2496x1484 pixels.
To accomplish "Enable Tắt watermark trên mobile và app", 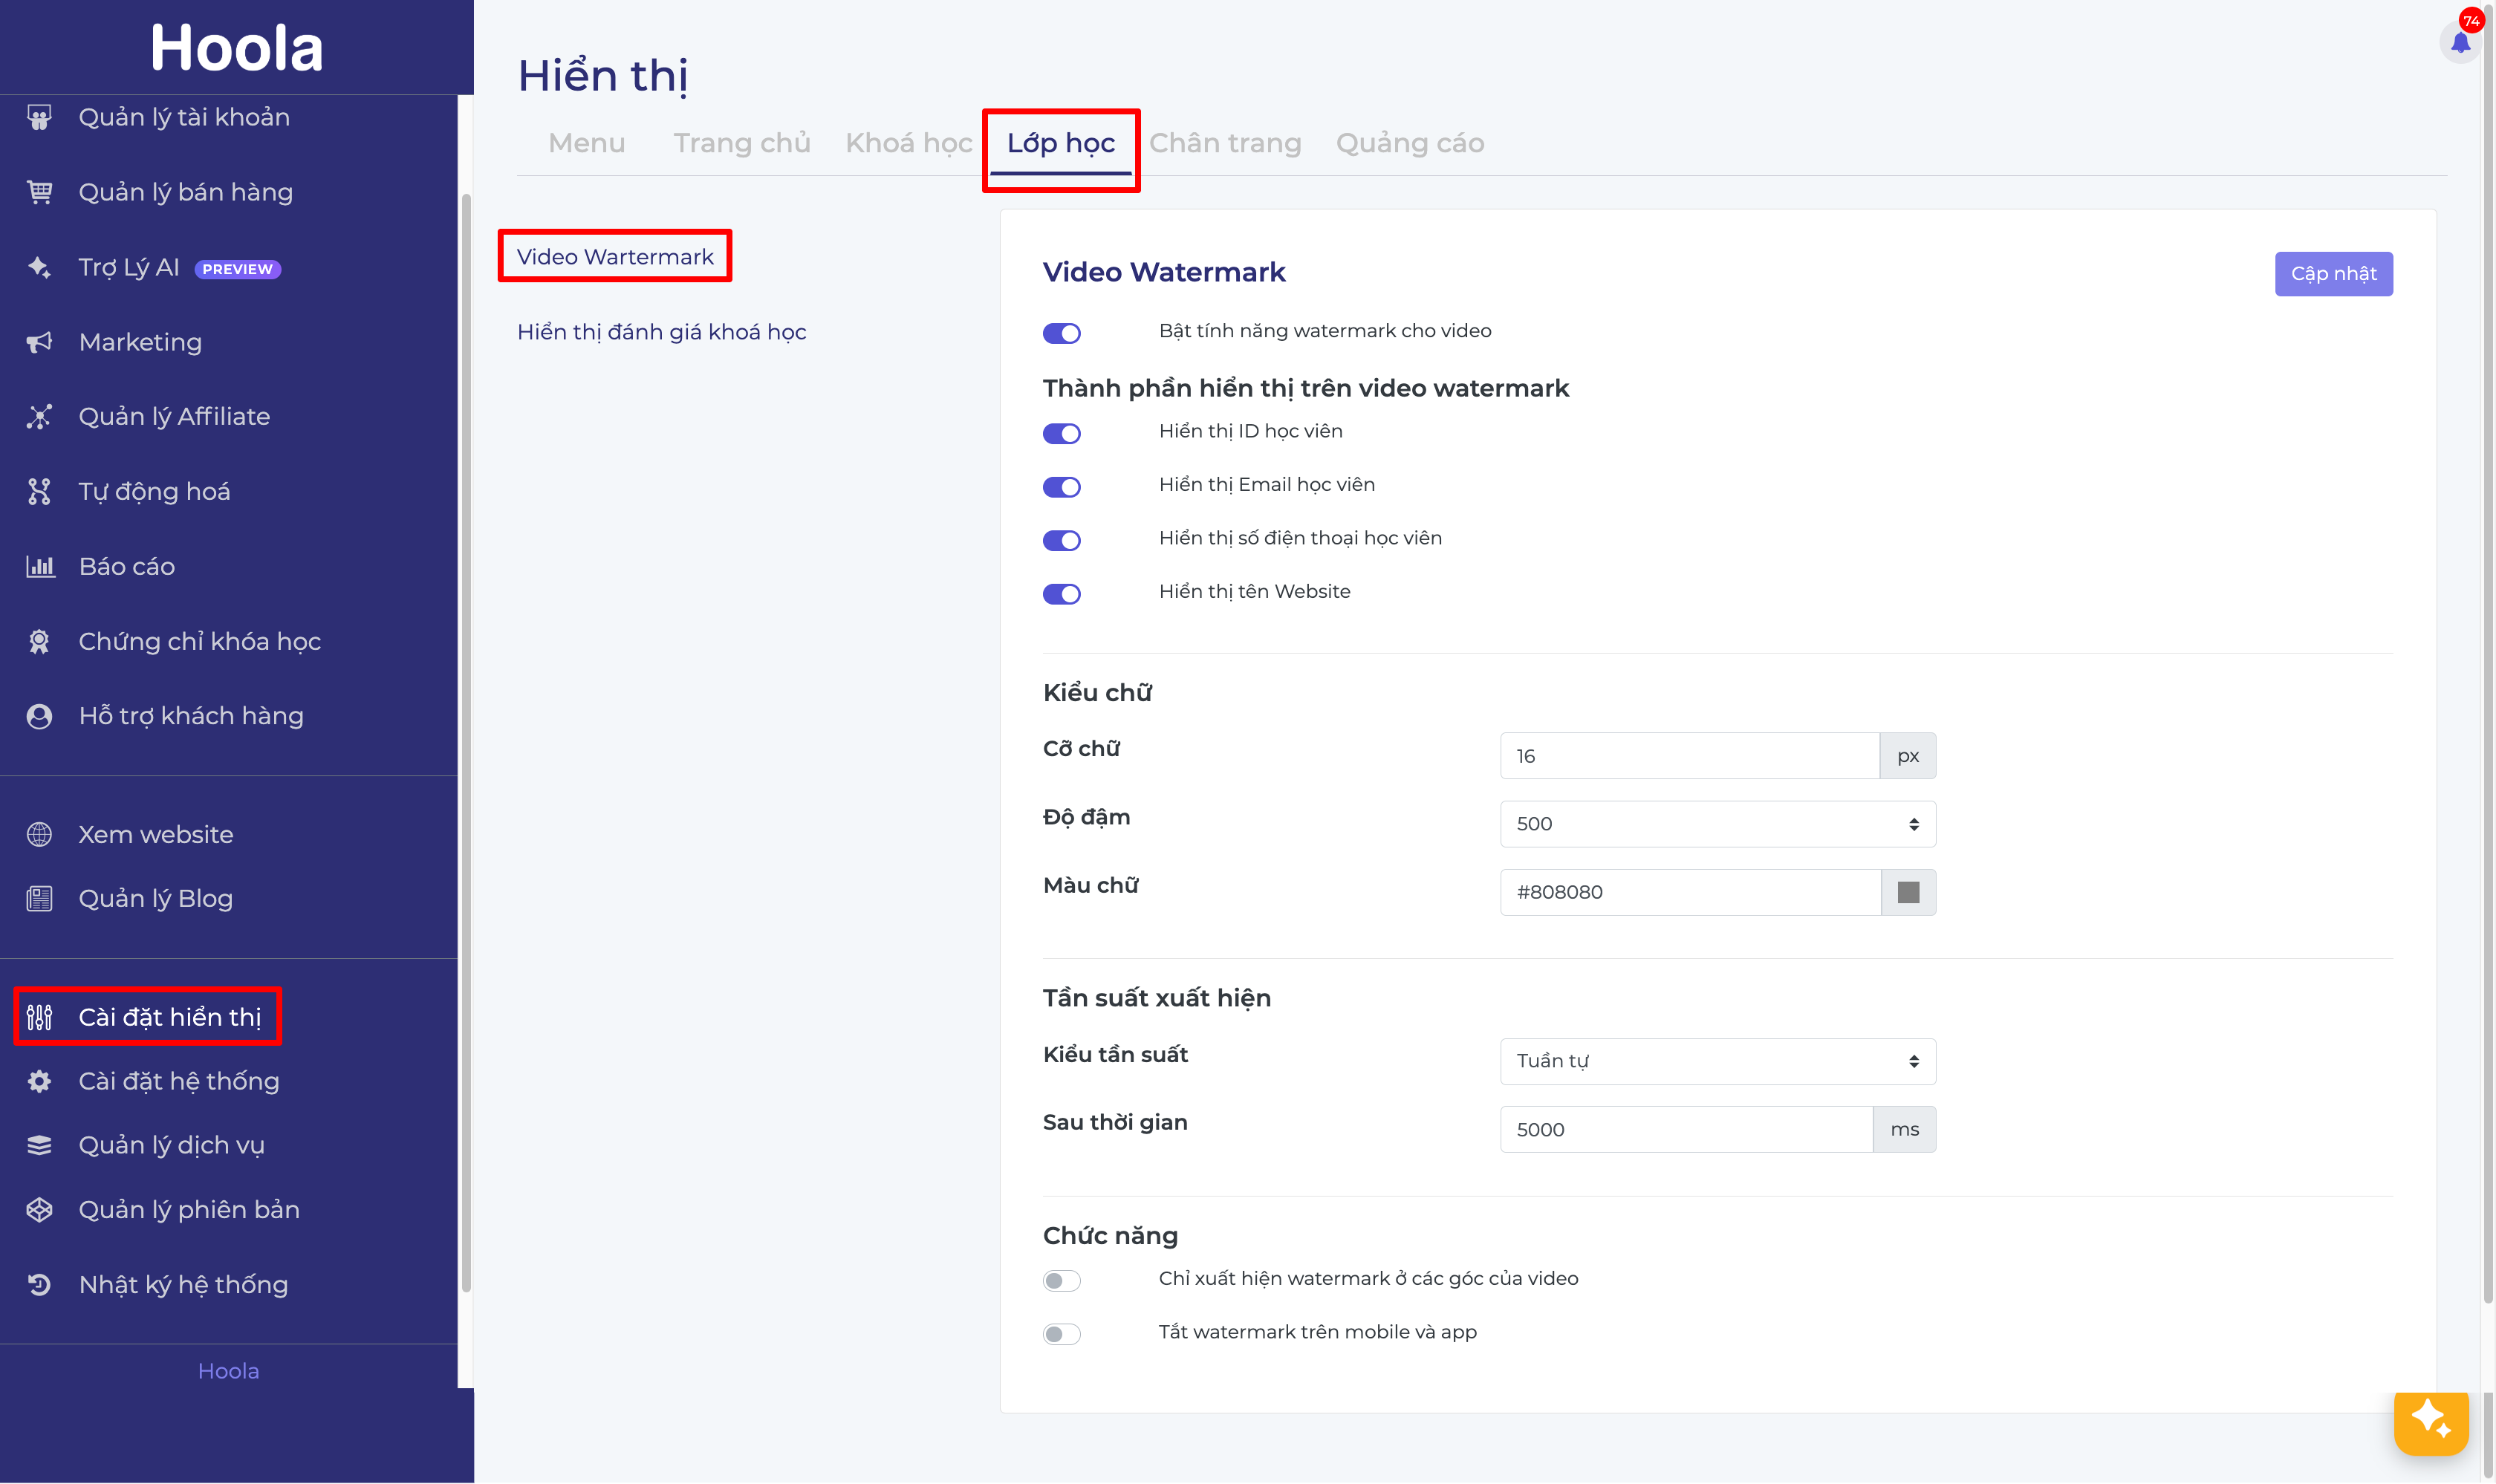I will 1061,1333.
